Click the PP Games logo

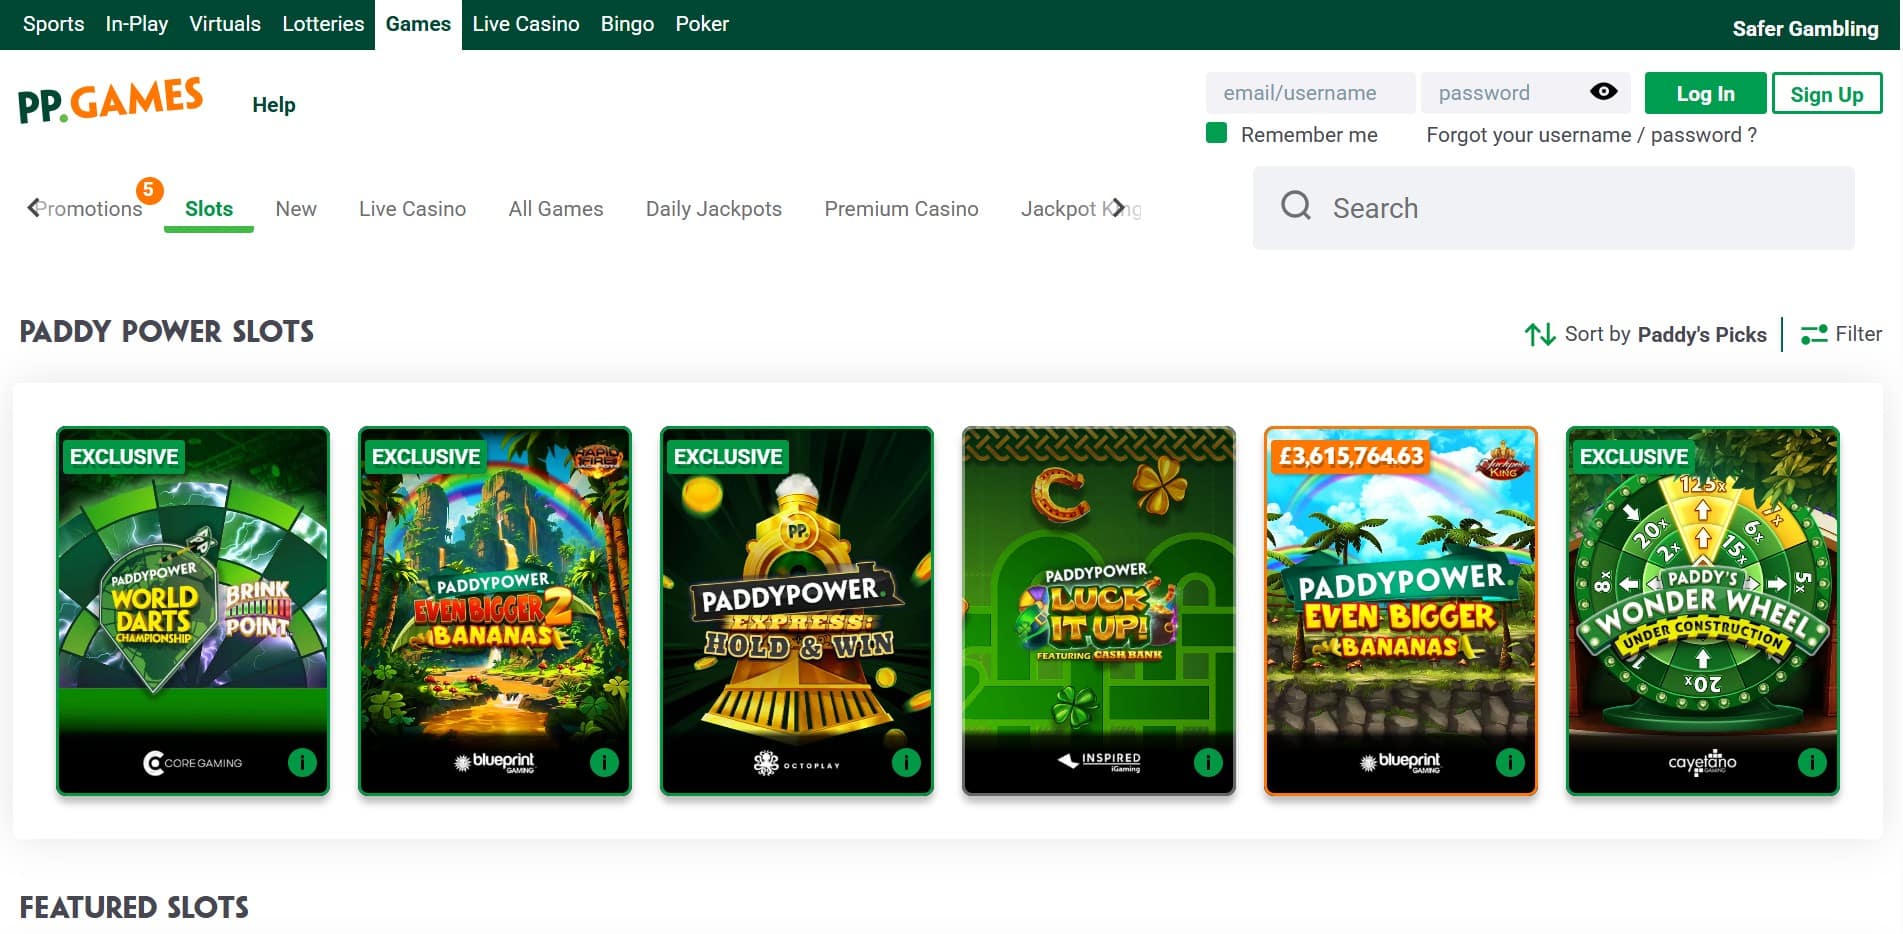tap(110, 101)
